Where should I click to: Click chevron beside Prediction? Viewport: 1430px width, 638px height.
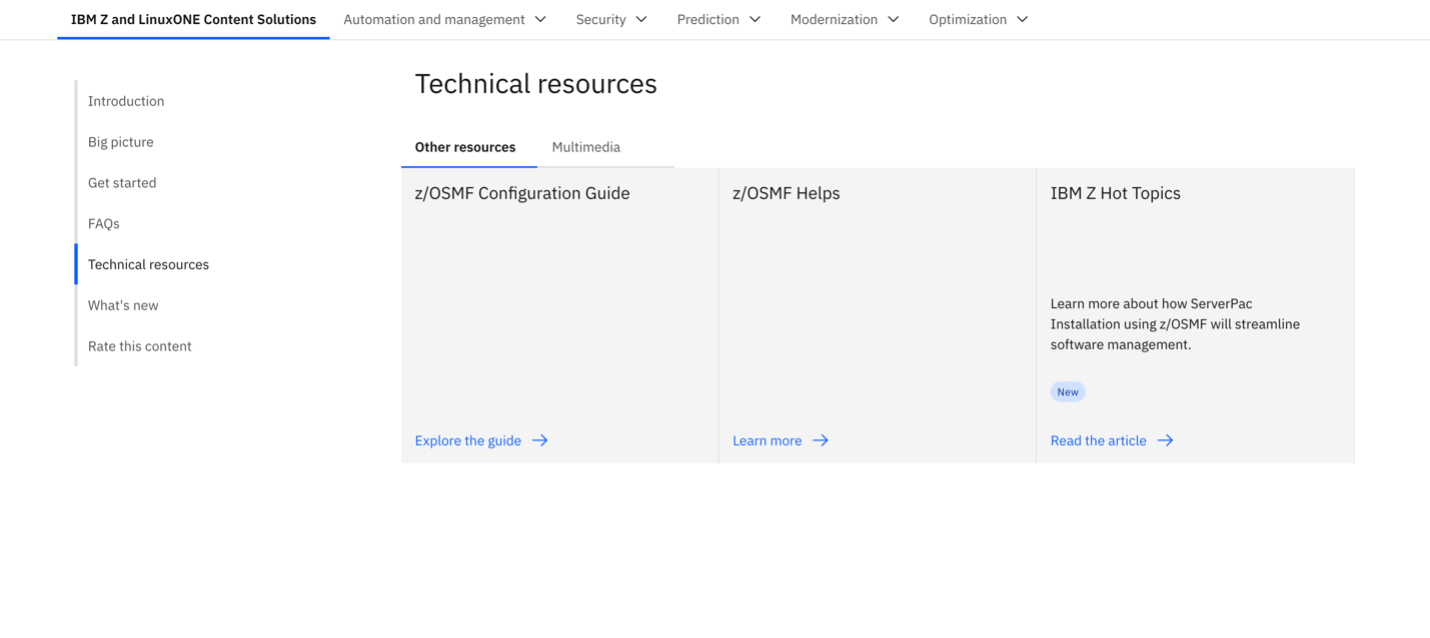[755, 19]
